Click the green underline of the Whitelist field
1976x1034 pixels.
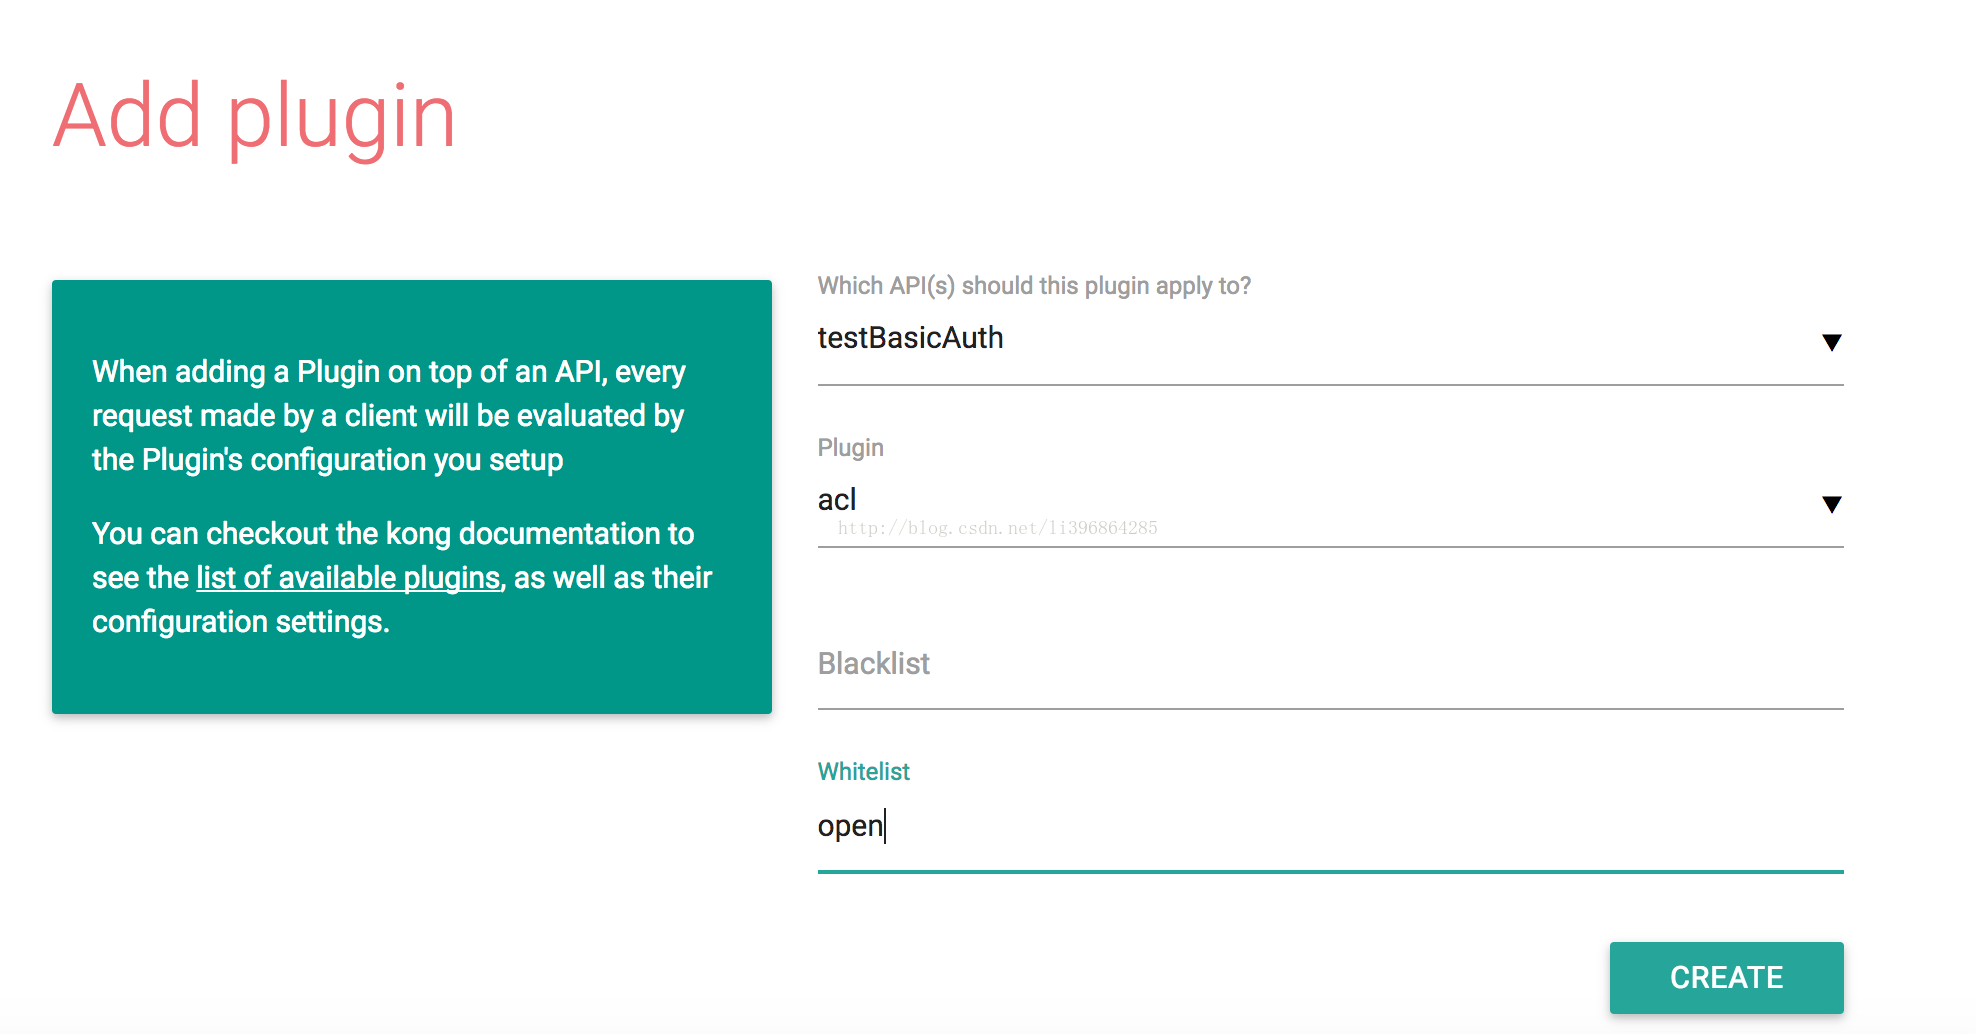pyautogui.click(x=1330, y=872)
